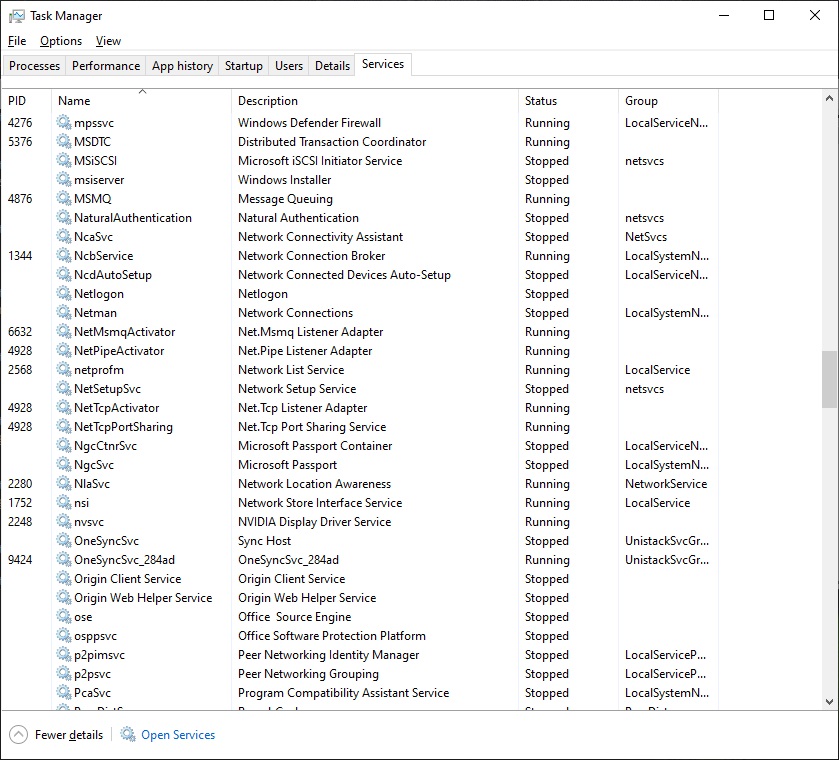Sort services by PID column header
The image size is (839, 760).
26,101
